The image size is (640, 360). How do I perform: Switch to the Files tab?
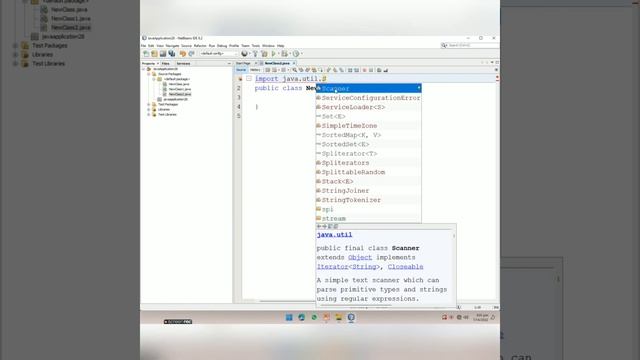(165, 64)
